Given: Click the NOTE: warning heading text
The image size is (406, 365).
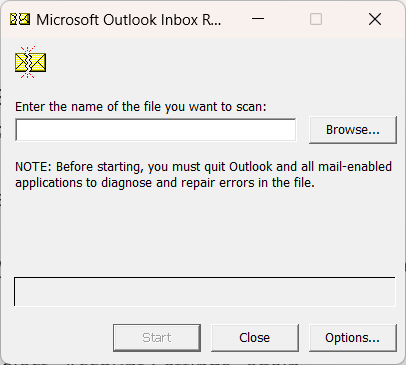Looking at the screenshot, I should tap(33, 166).
